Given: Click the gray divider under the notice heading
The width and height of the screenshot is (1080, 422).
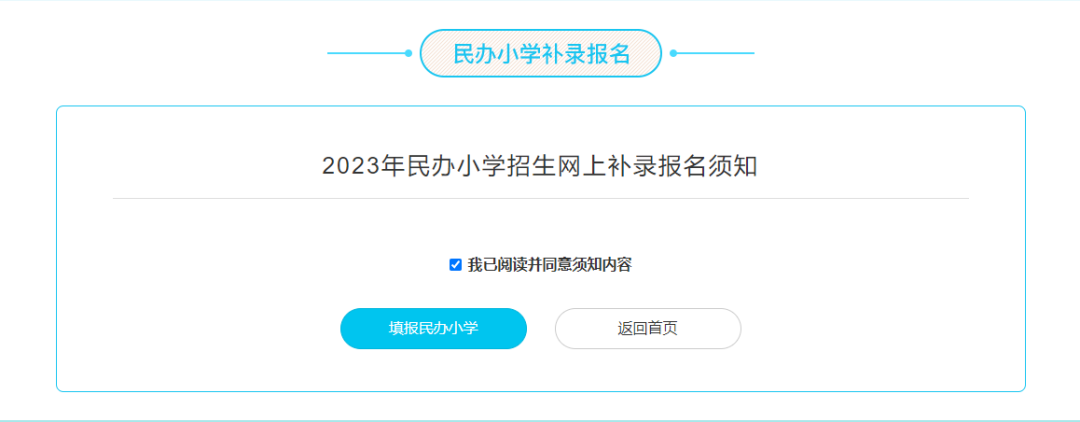Looking at the screenshot, I should click(540, 199).
